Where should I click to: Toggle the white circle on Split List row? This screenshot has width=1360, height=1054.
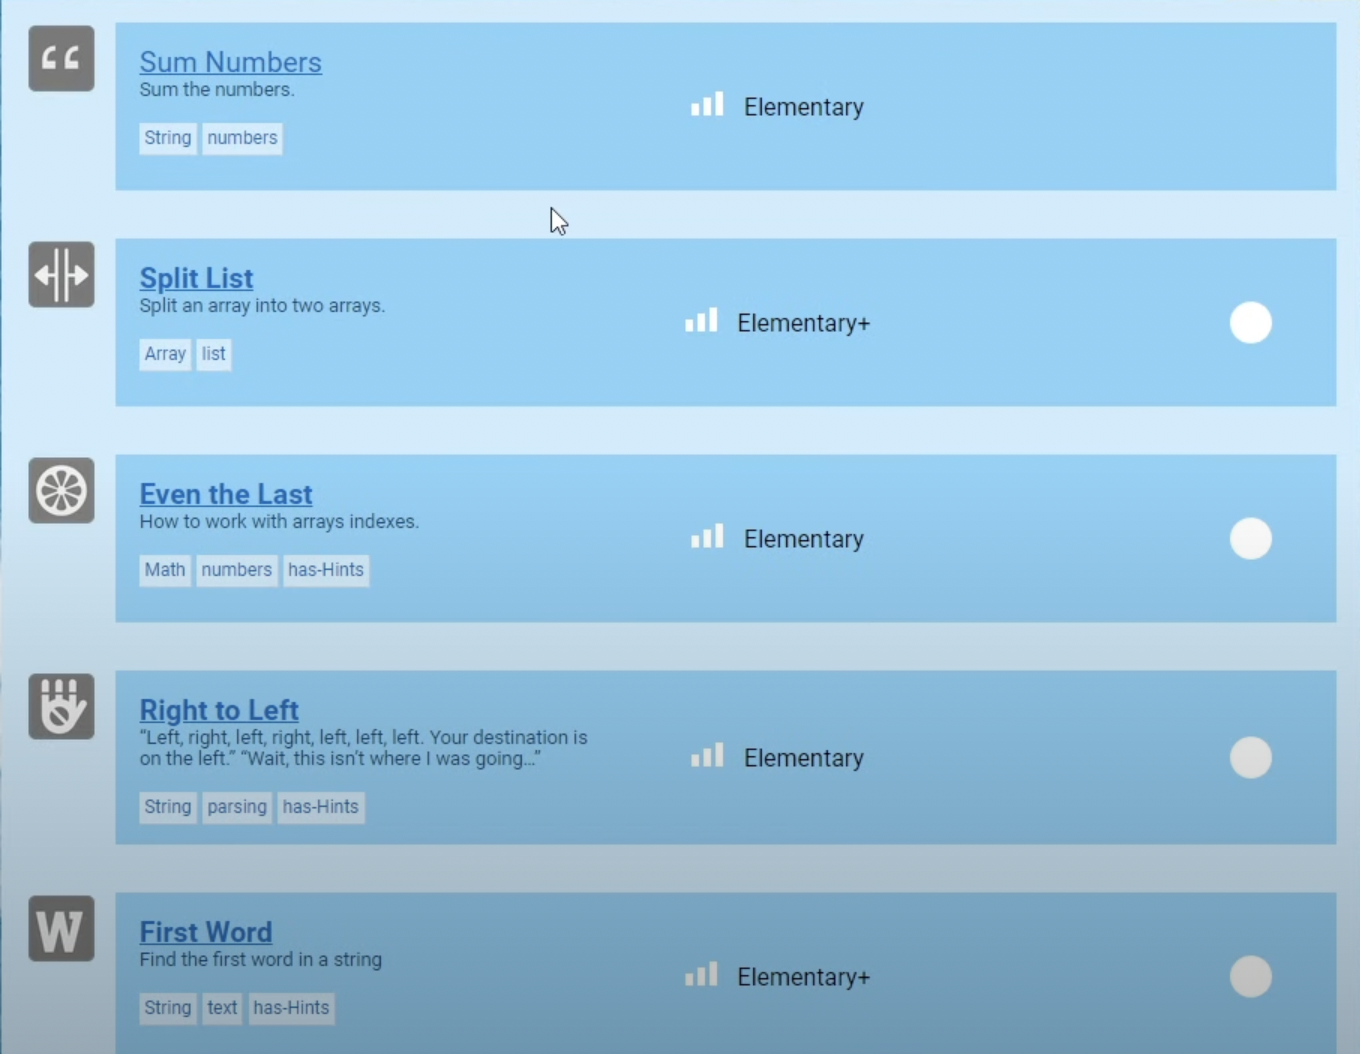coord(1250,322)
